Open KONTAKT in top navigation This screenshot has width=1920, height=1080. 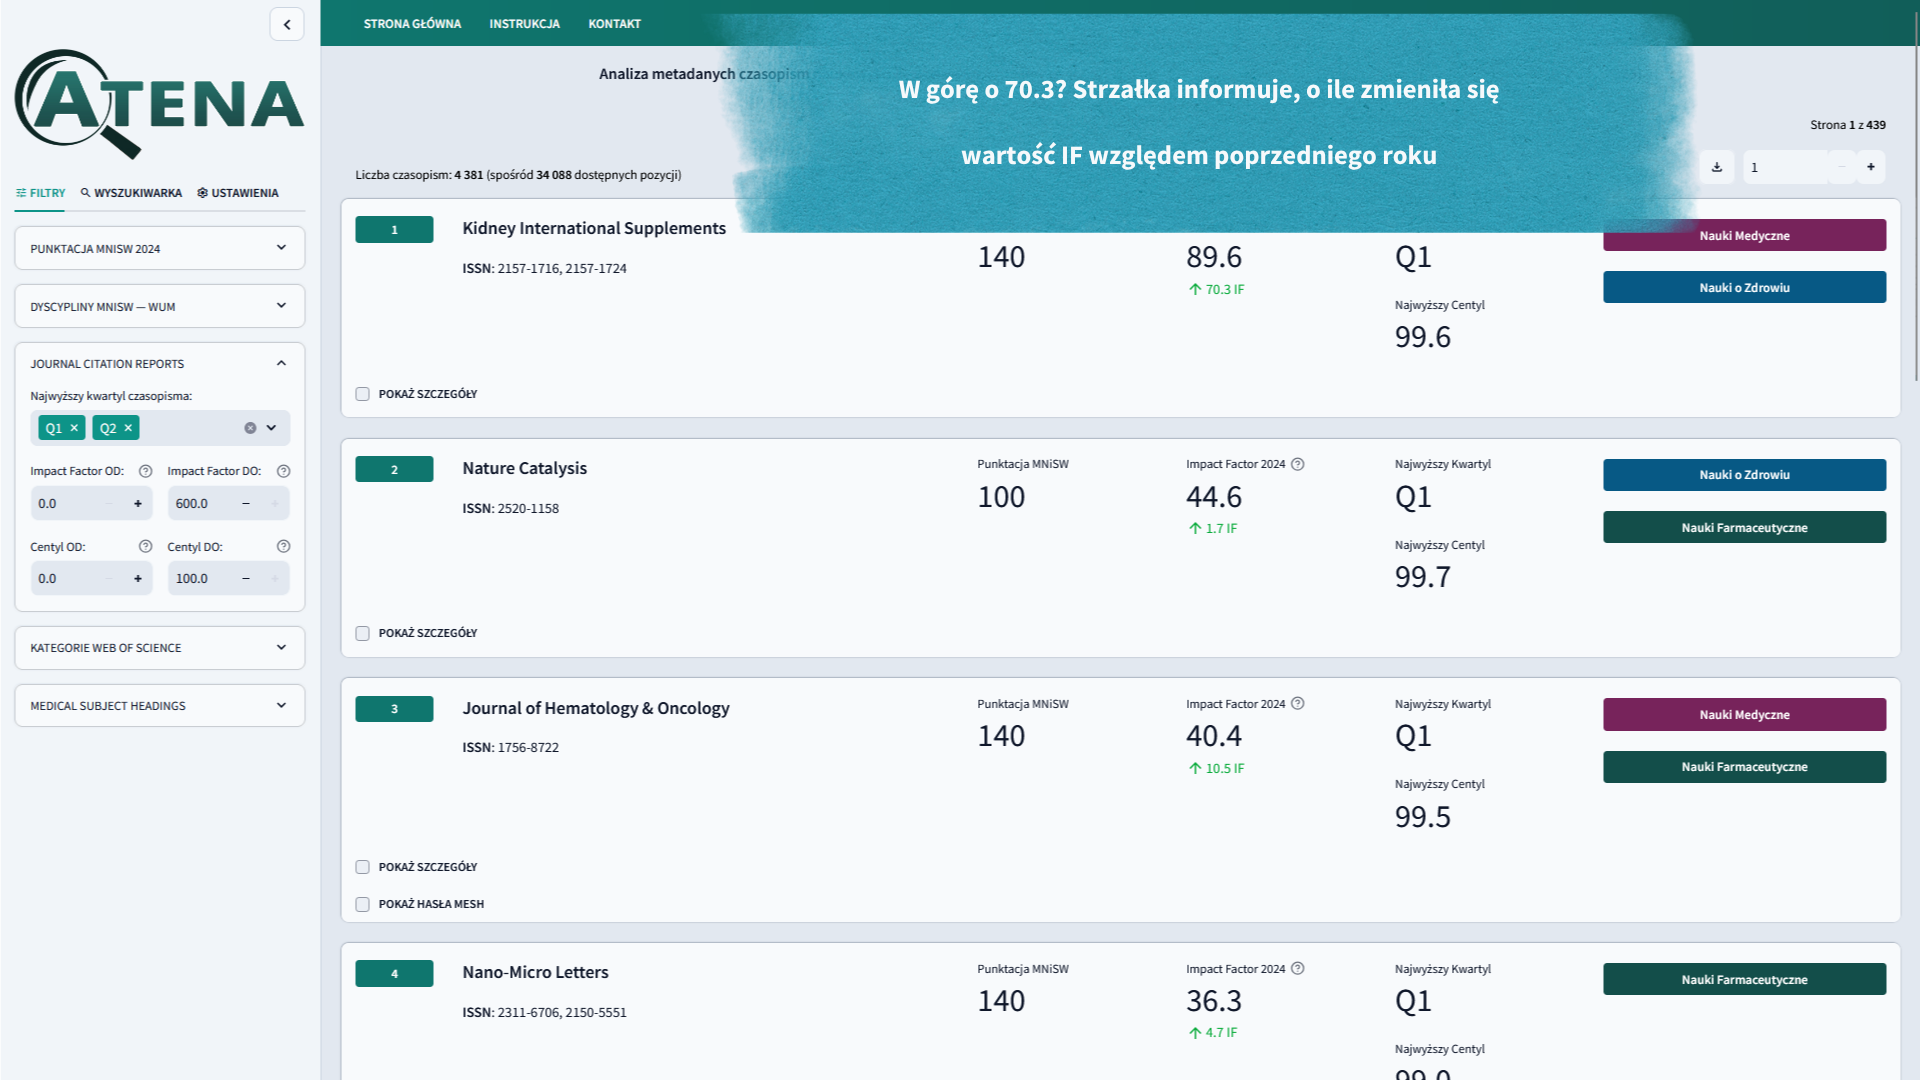pos(614,24)
